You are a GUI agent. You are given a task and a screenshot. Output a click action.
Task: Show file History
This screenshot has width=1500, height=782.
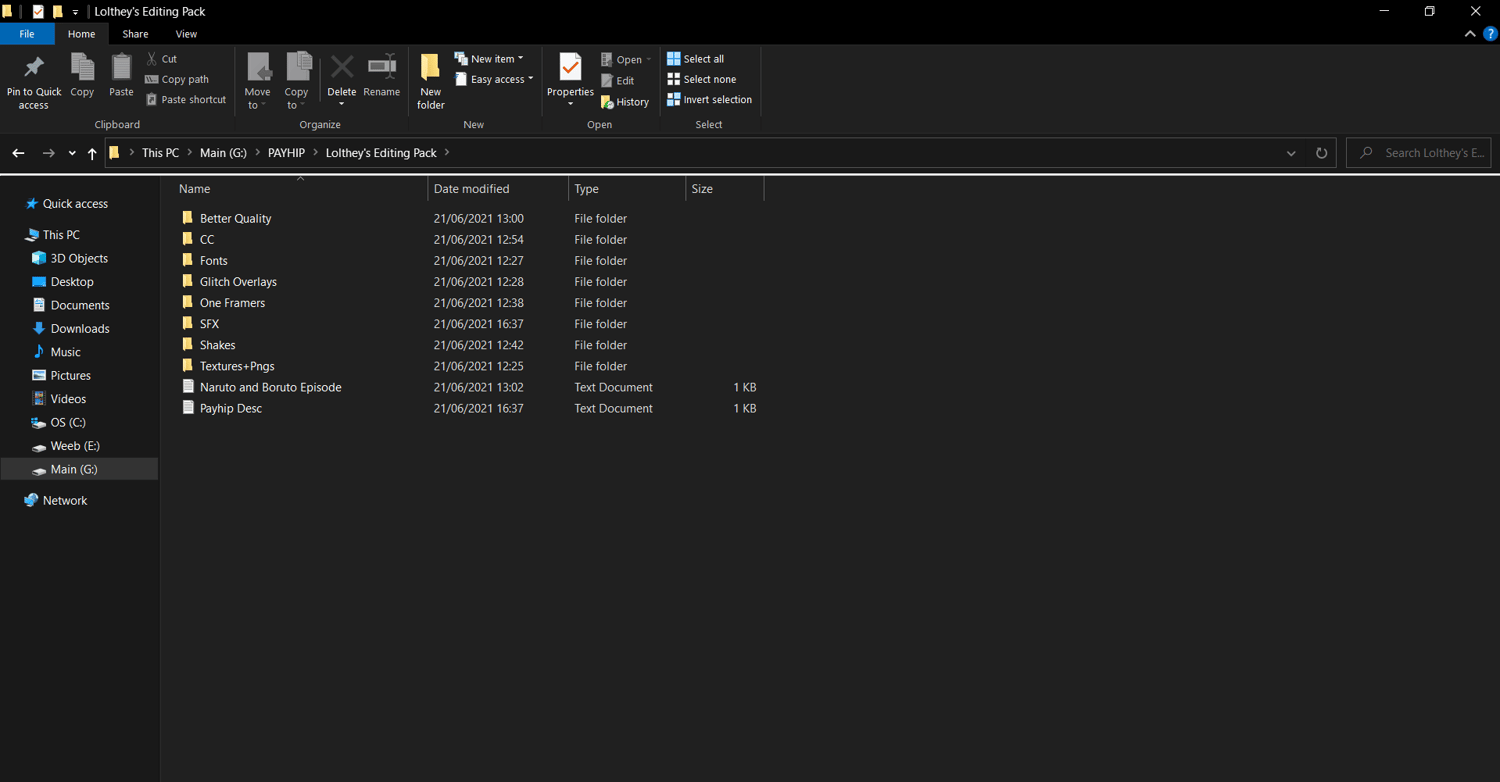pyautogui.click(x=625, y=102)
